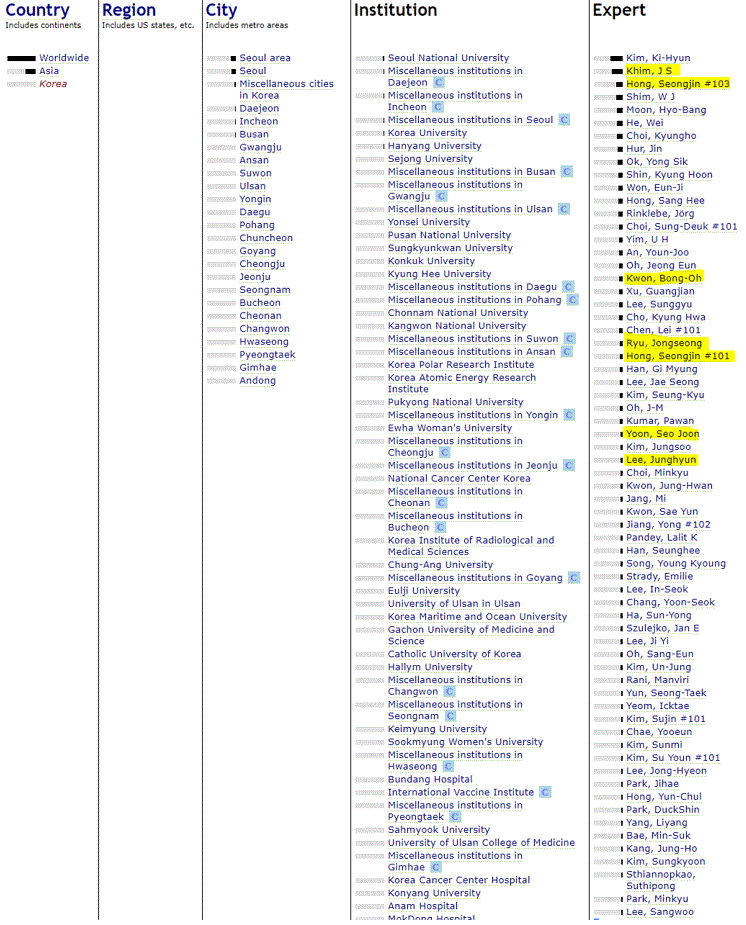Click the C icon next to Miscellaneous institutions in Hwaseong
The image size is (746, 925).
448,766
